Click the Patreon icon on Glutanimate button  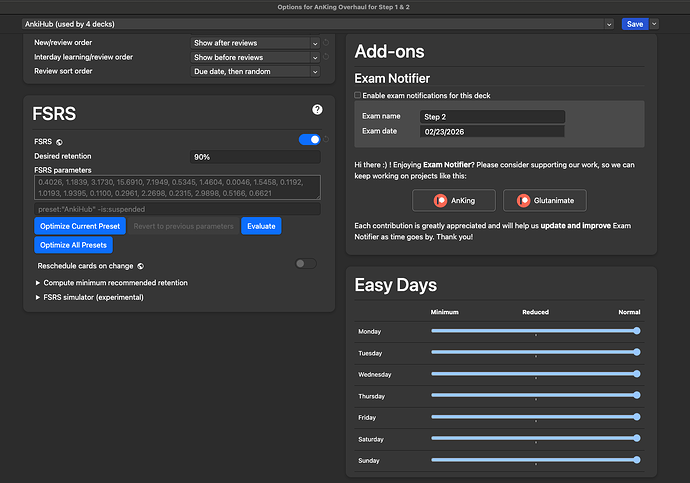[x=523, y=201]
